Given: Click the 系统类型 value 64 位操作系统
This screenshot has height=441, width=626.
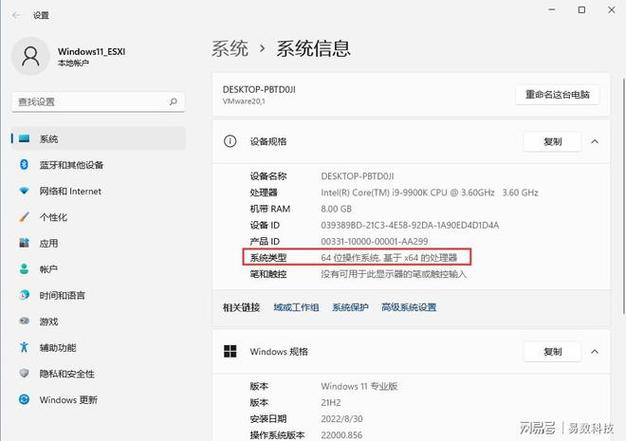Looking at the screenshot, I should point(389,258).
